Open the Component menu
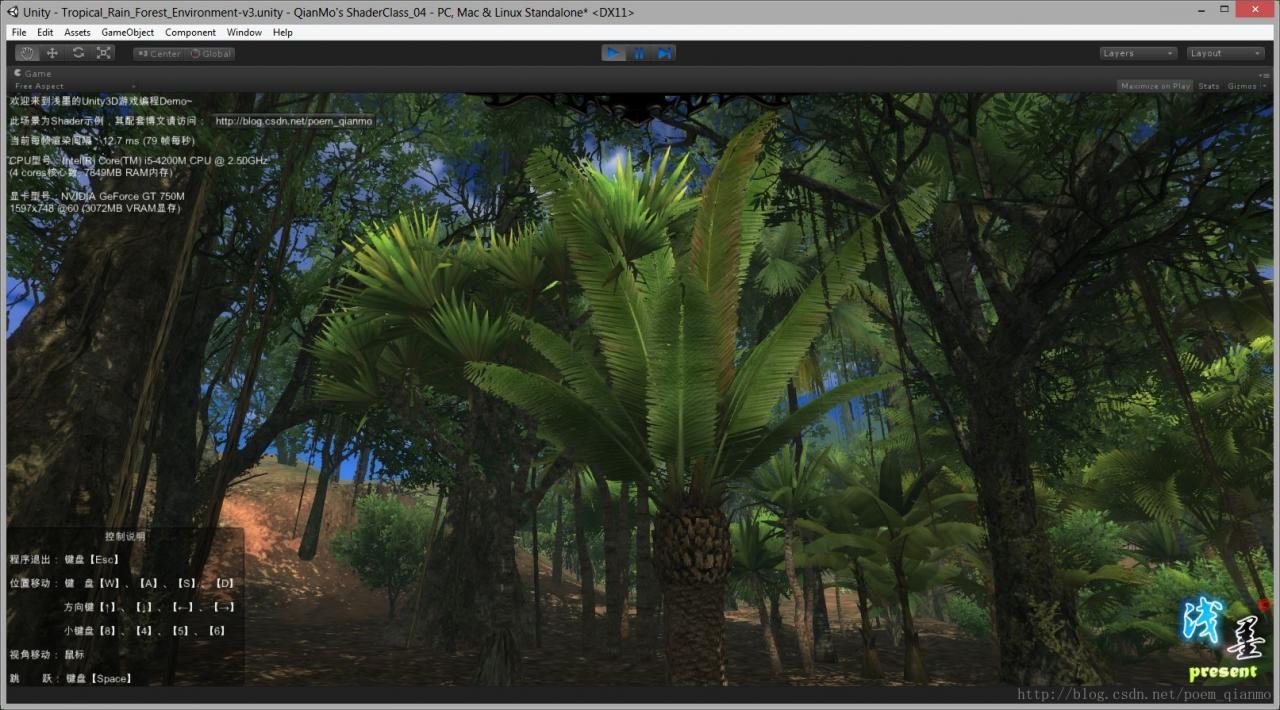This screenshot has width=1280, height=710. pos(190,33)
